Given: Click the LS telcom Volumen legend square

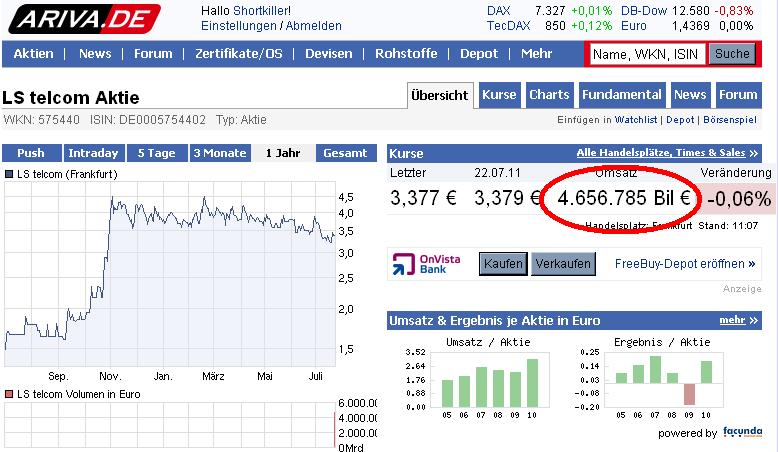Looking at the screenshot, I should pos(8,394).
